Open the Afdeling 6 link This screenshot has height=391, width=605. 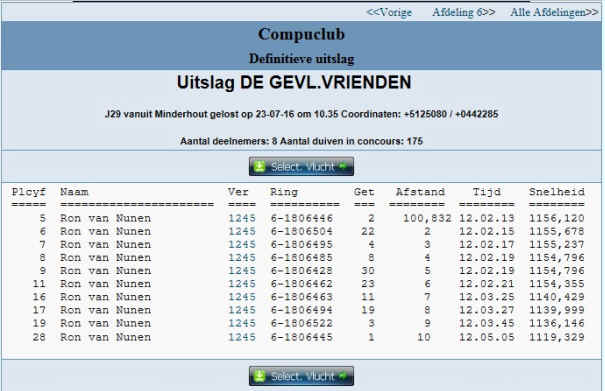pyautogui.click(x=463, y=12)
